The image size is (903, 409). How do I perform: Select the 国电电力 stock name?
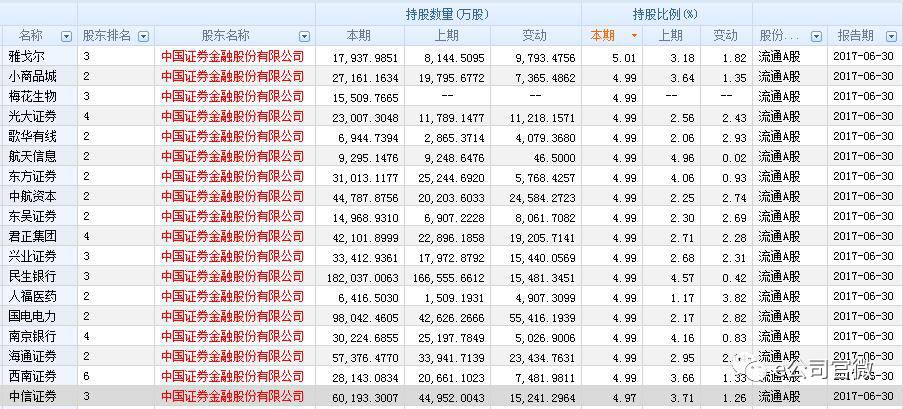(33, 316)
